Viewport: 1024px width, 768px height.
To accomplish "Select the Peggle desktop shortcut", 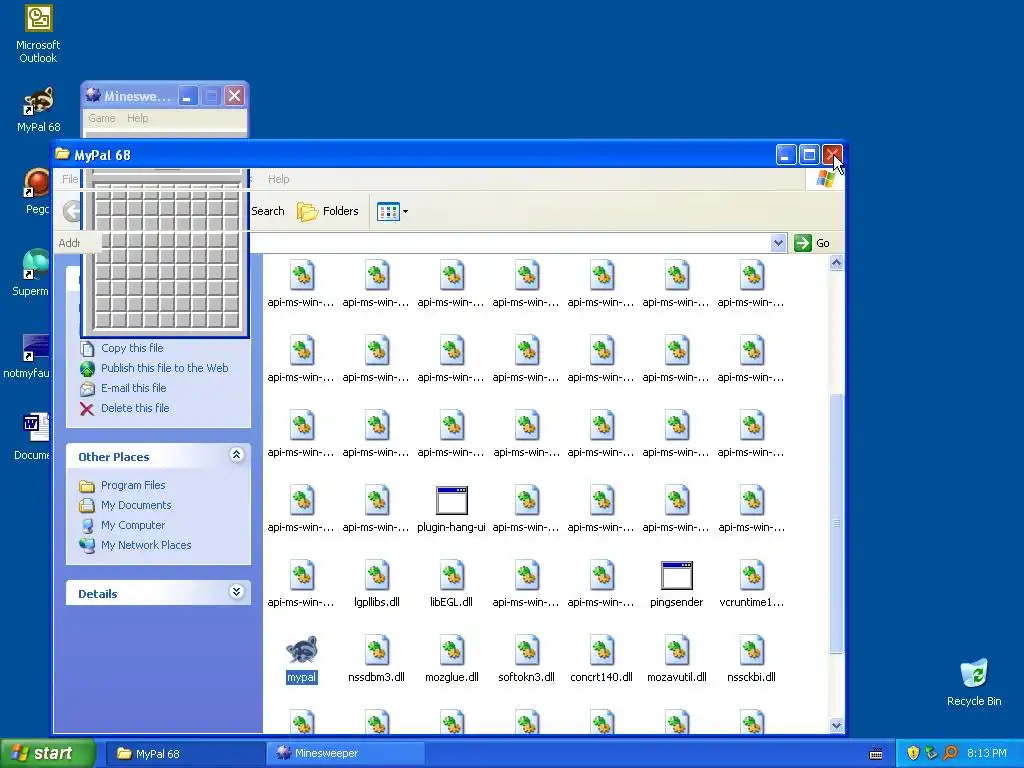I will point(37,191).
